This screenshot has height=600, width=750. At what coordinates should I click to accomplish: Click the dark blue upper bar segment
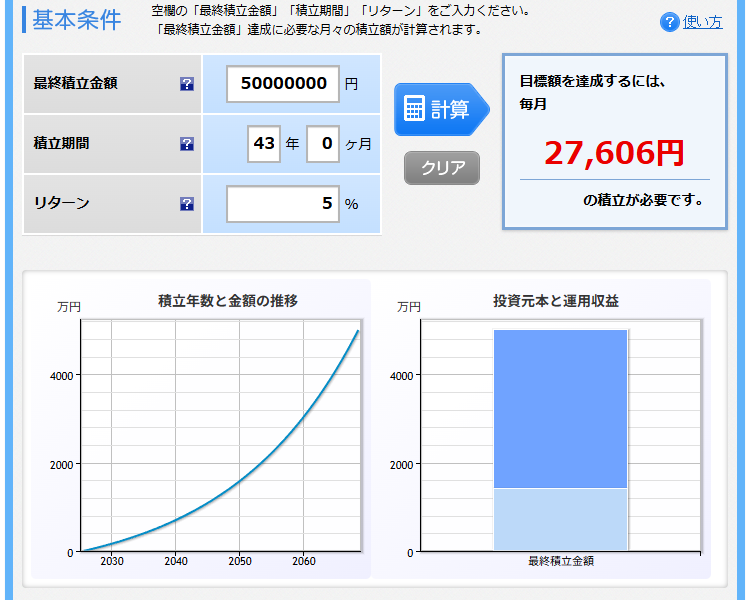pos(560,408)
